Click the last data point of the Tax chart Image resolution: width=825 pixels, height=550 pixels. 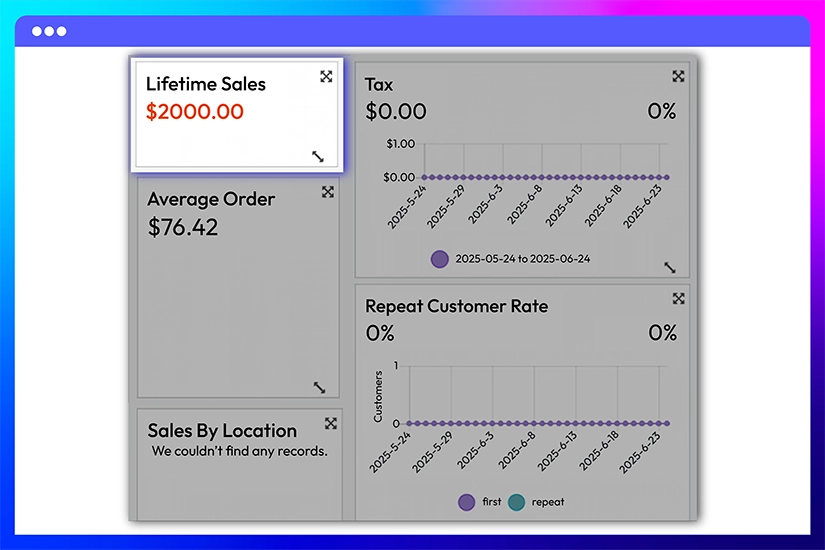coord(667,177)
